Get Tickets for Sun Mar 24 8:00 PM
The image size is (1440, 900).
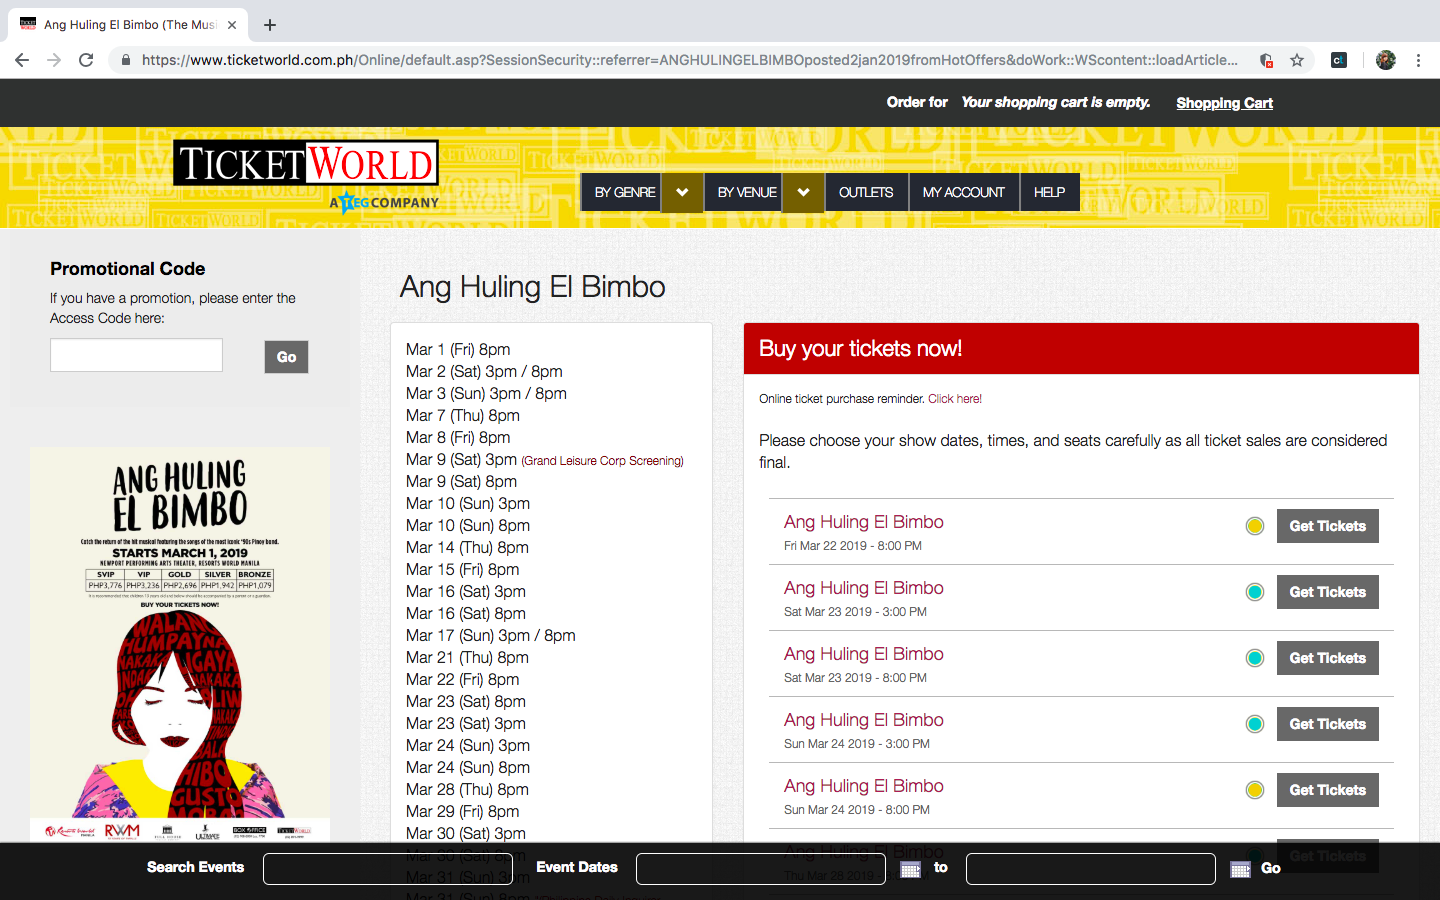click(1327, 790)
